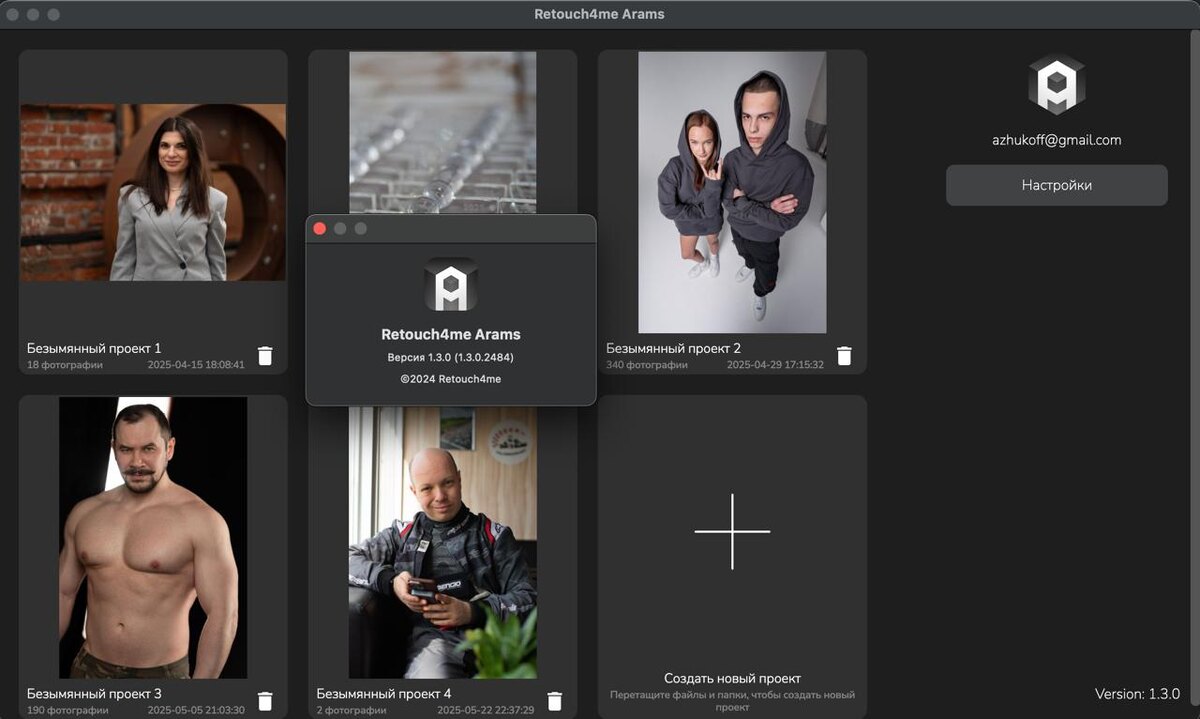1200x719 pixels.
Task: Delete Безымянный проект 1 with trash icon
Action: (265, 356)
